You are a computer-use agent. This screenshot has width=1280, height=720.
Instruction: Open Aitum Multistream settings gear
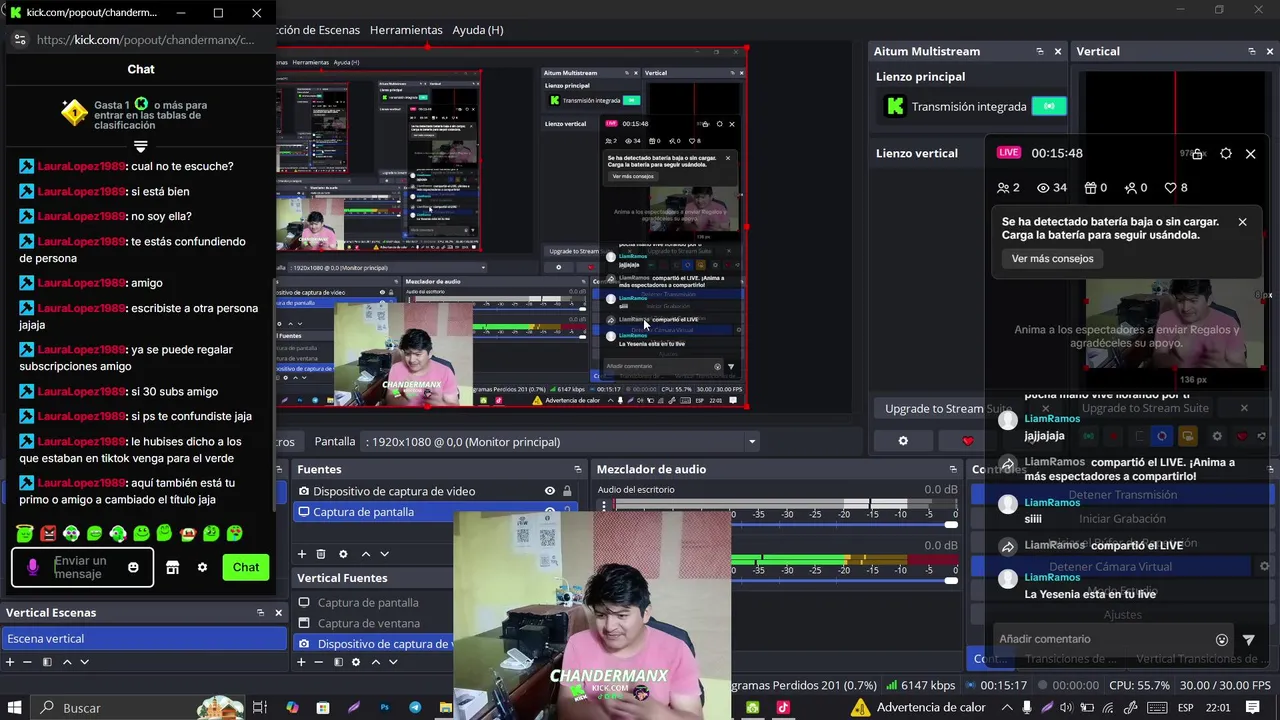[903, 441]
